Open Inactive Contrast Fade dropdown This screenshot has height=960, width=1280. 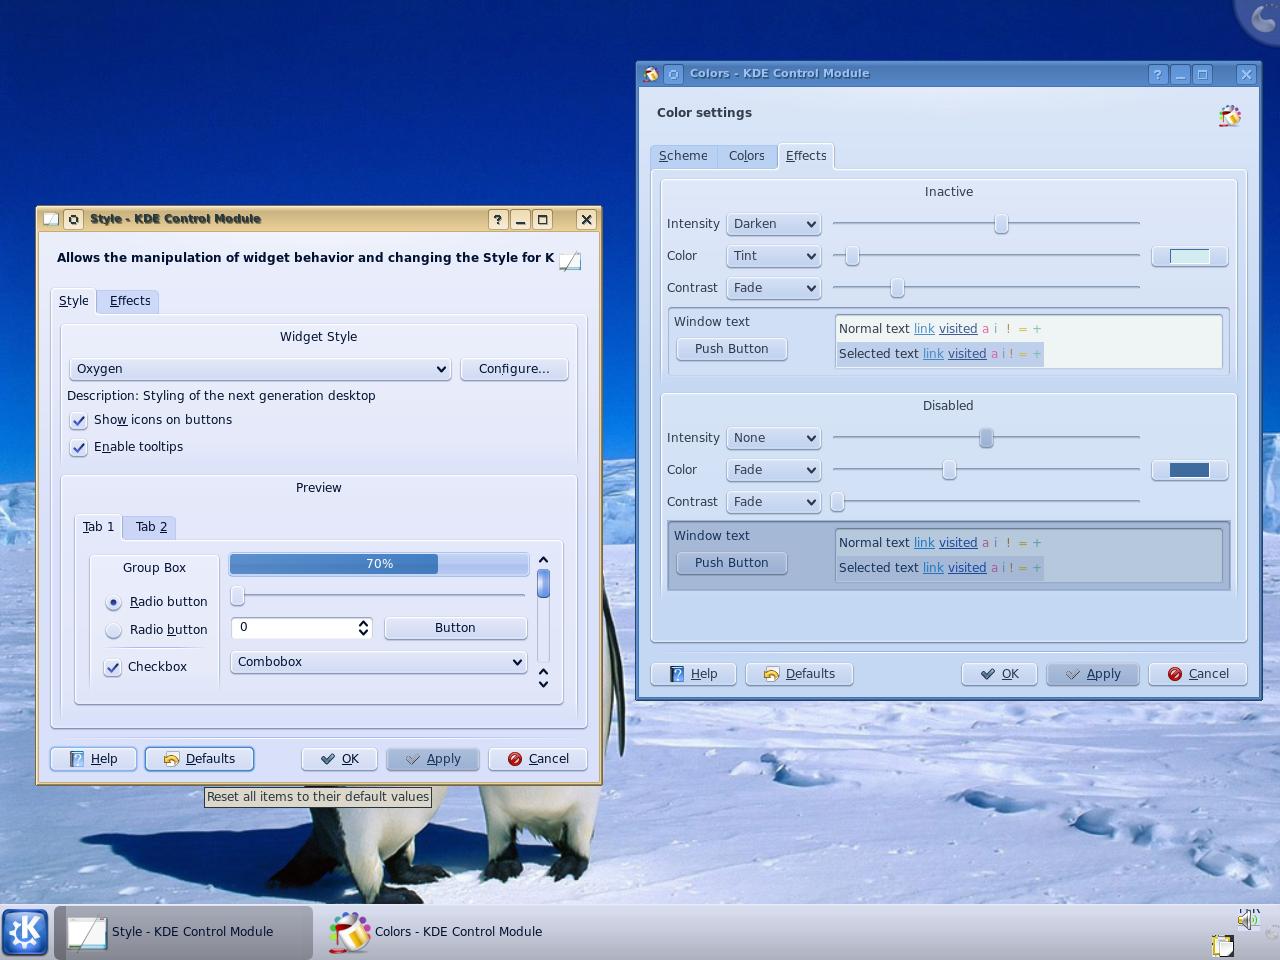[x=774, y=288]
